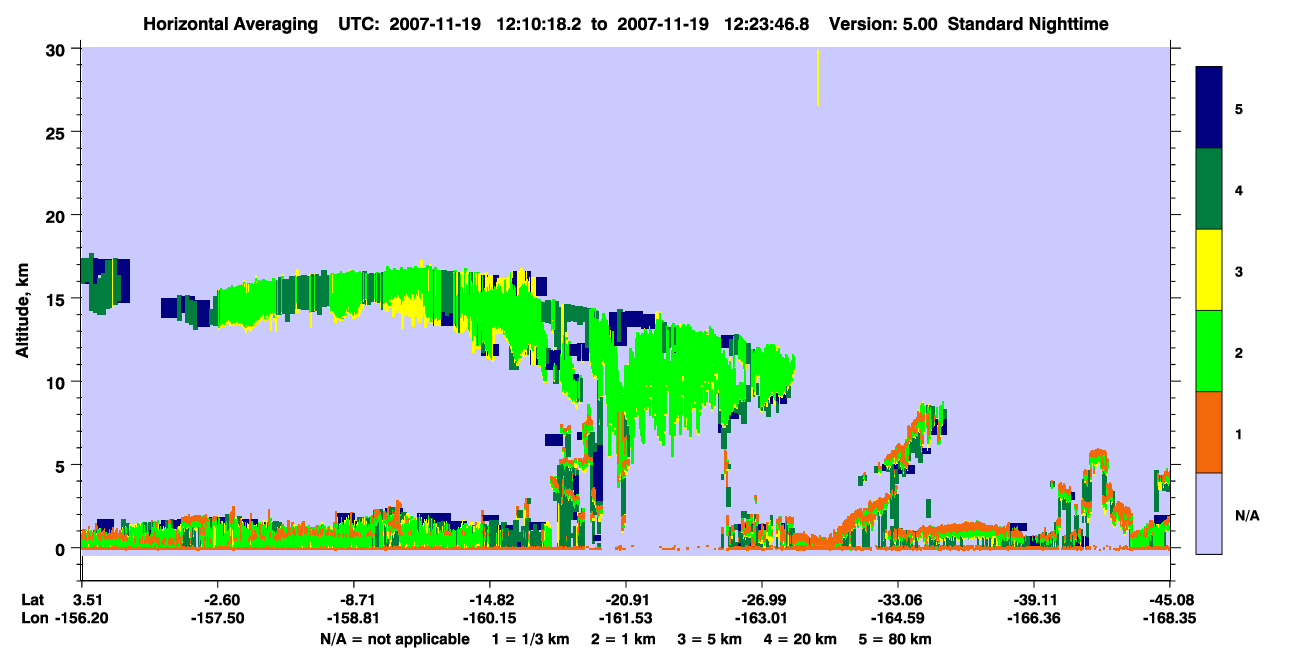Click longitude value -166.36
Viewport: 1300px width, 667px height.
point(1033,619)
